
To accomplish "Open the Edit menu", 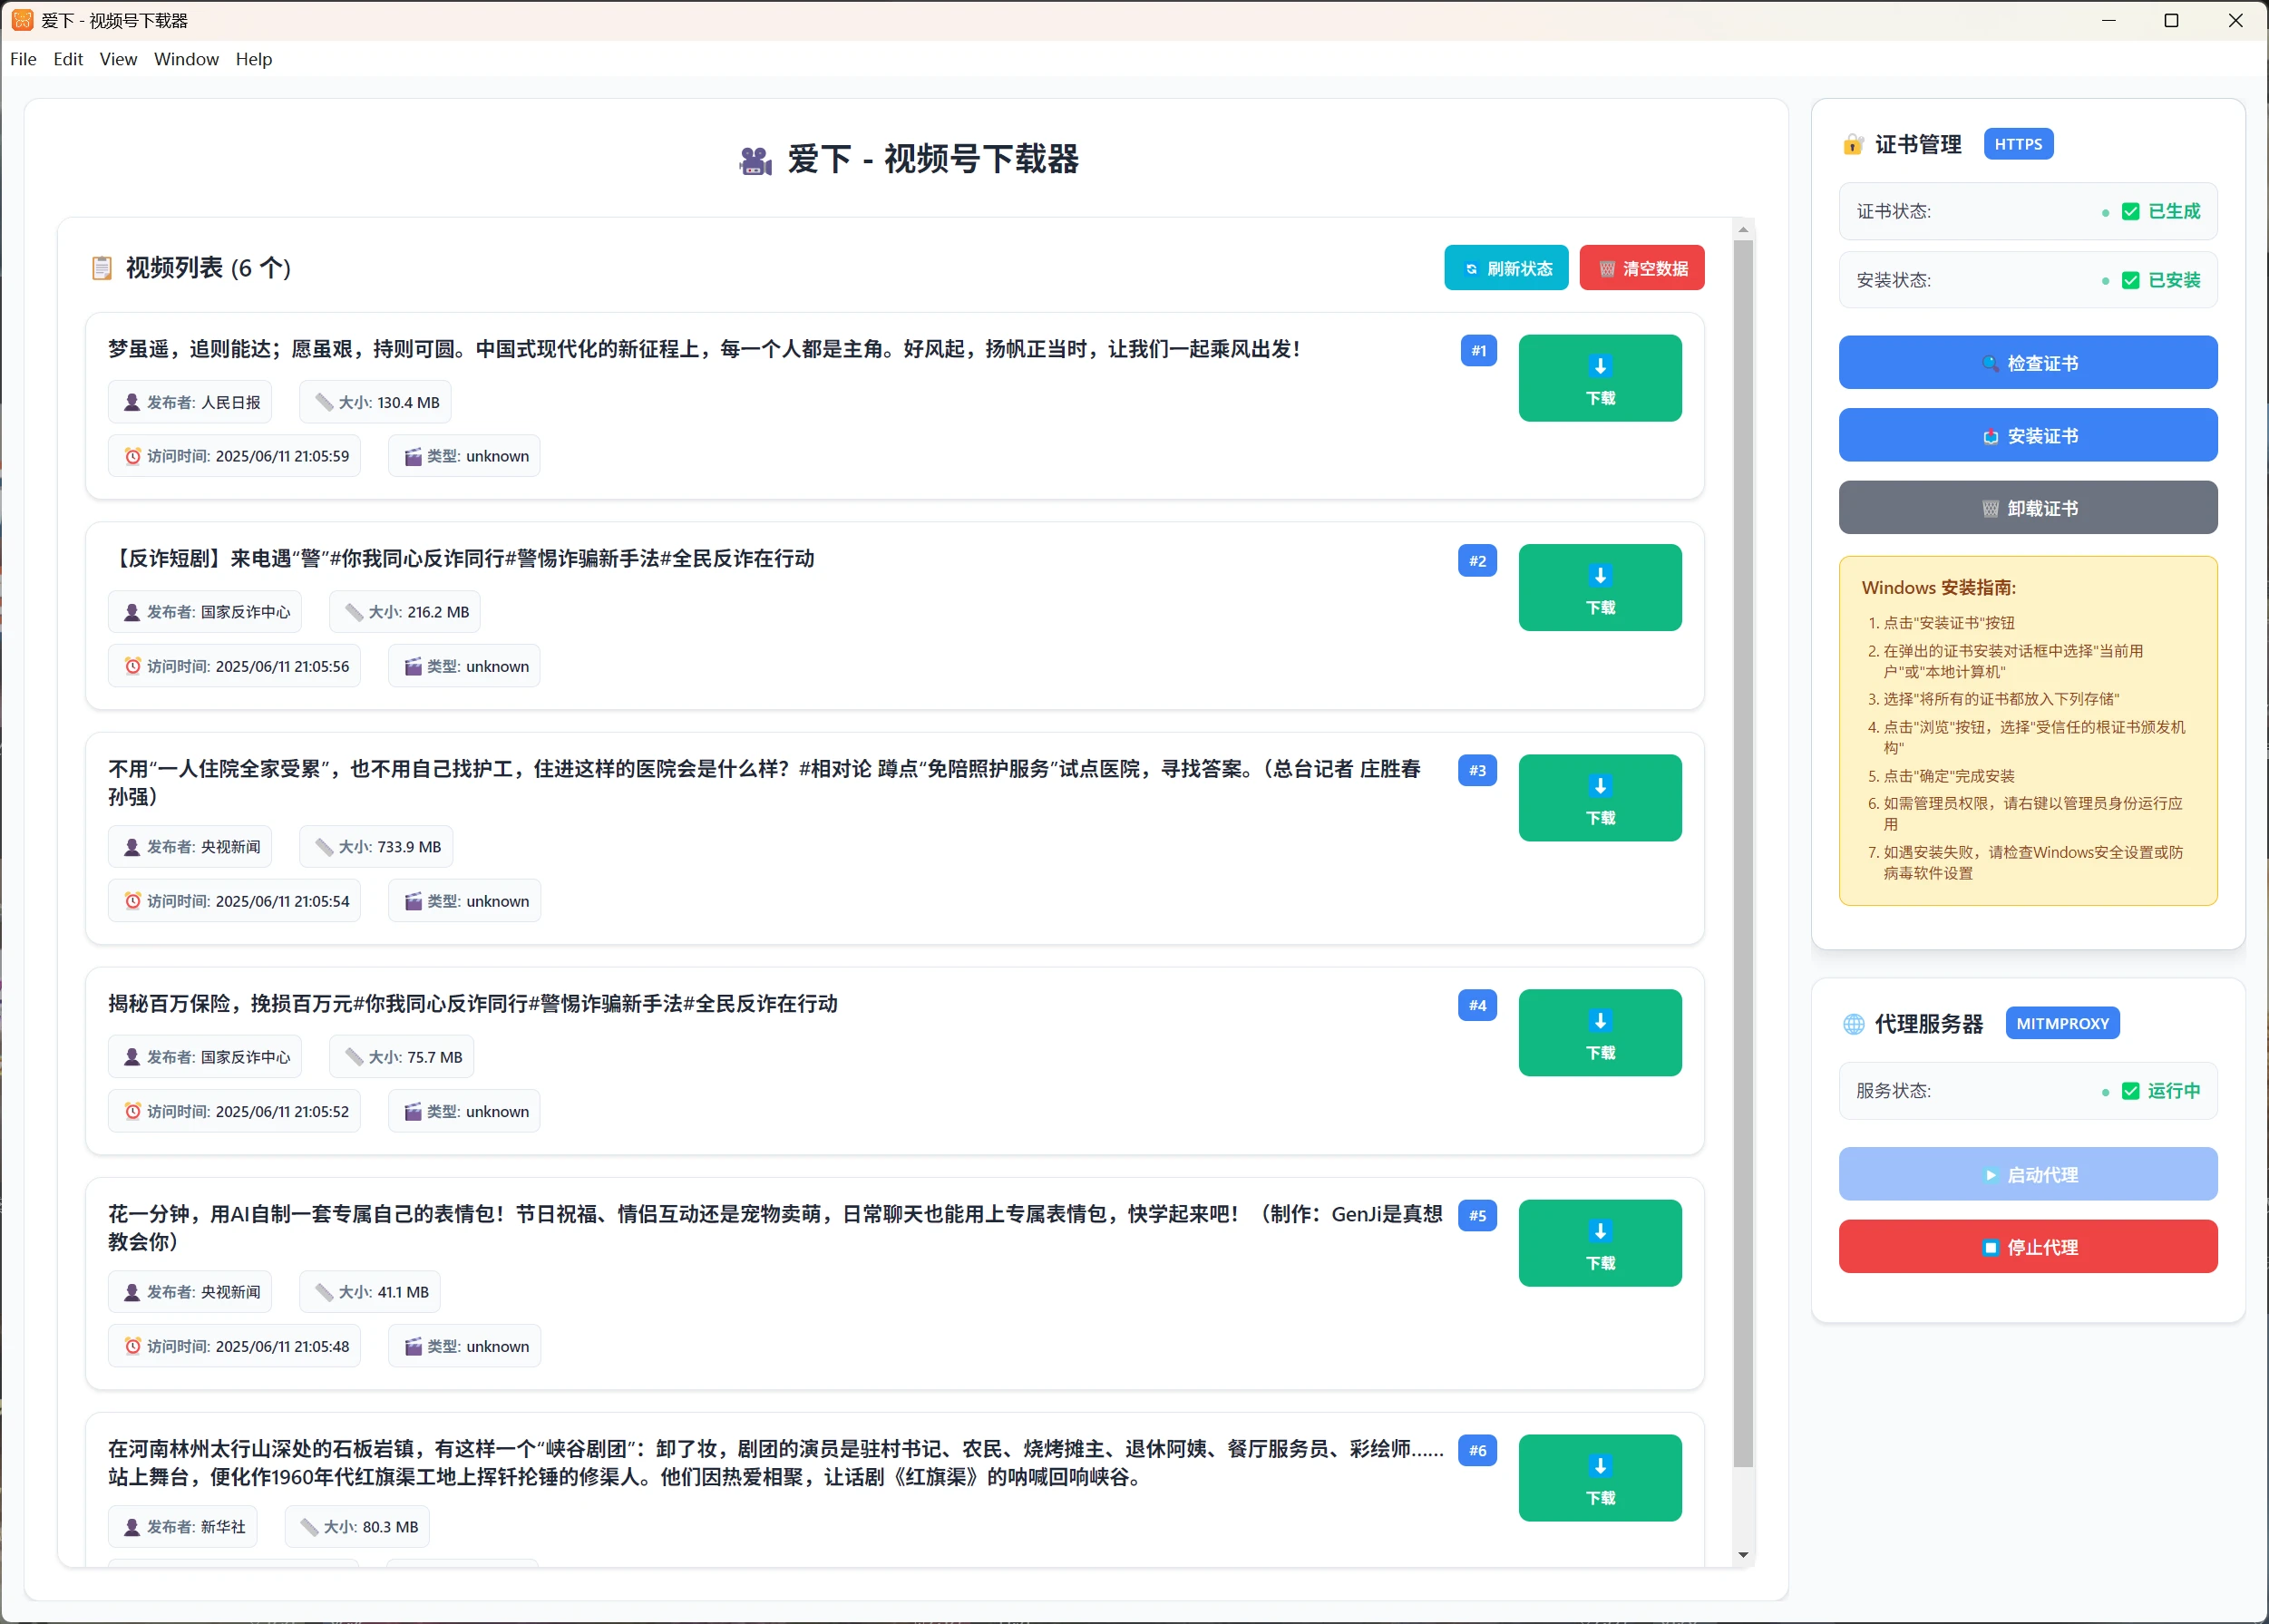I will pos(68,59).
